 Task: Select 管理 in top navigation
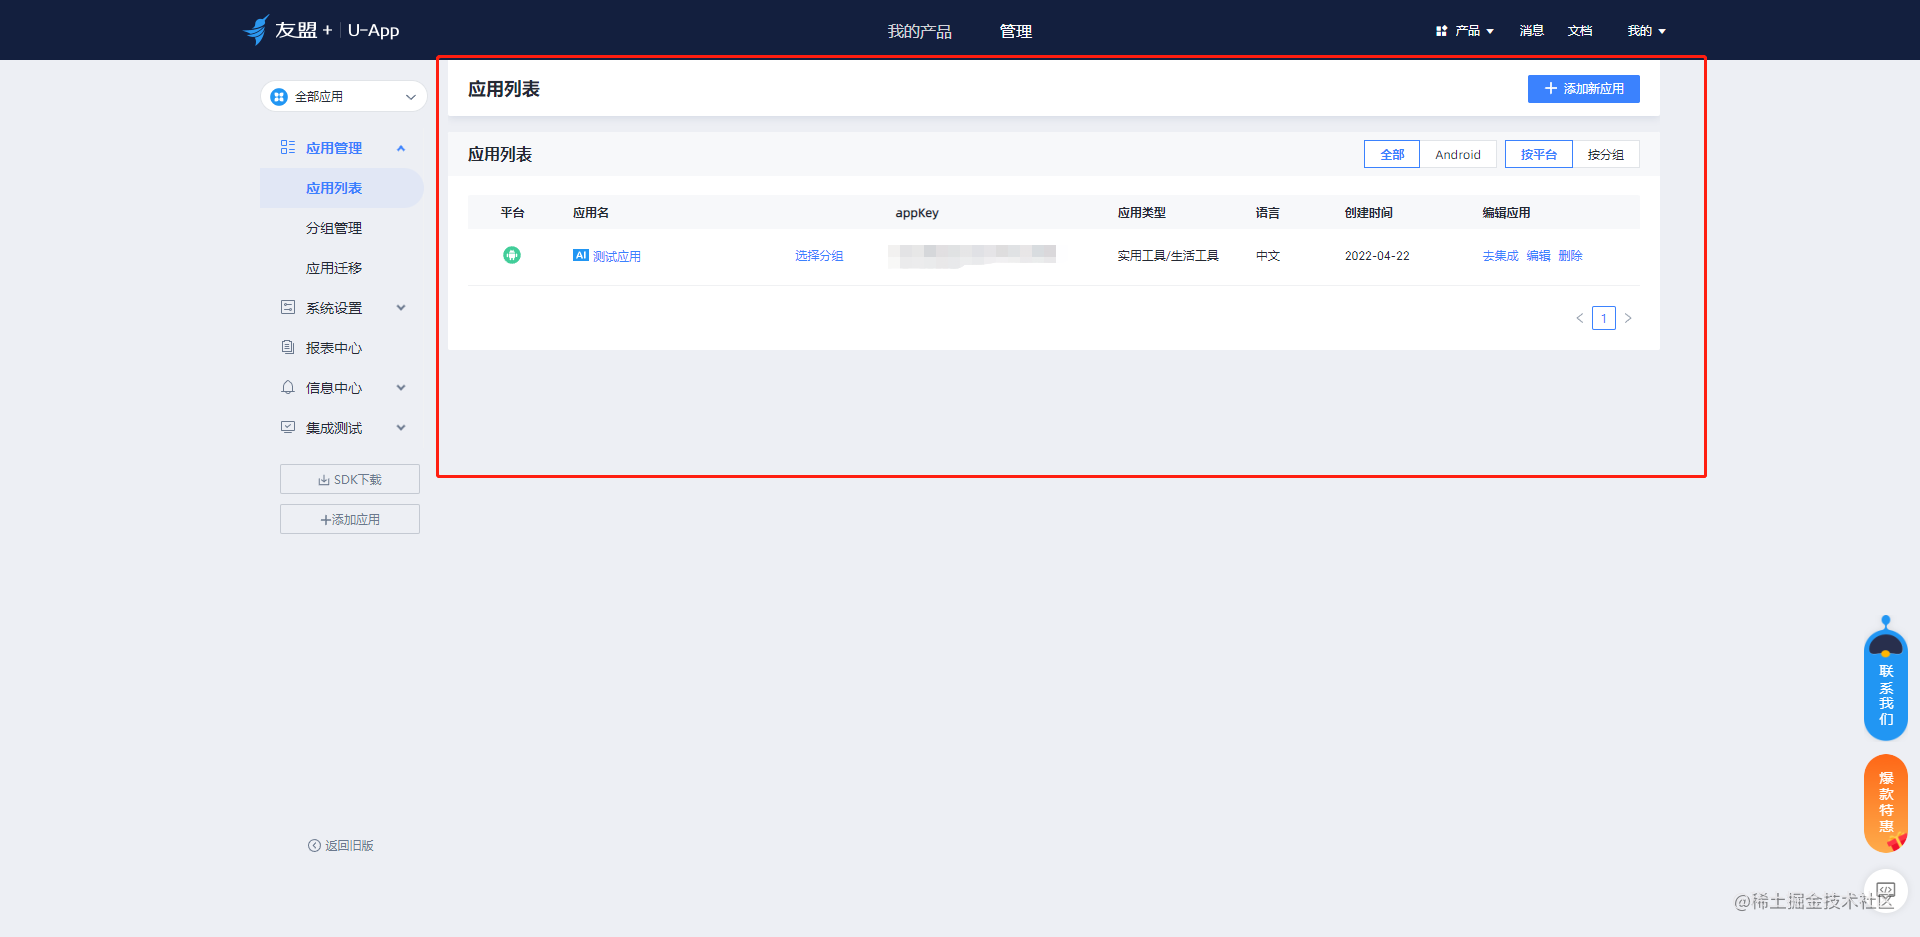(x=1016, y=31)
